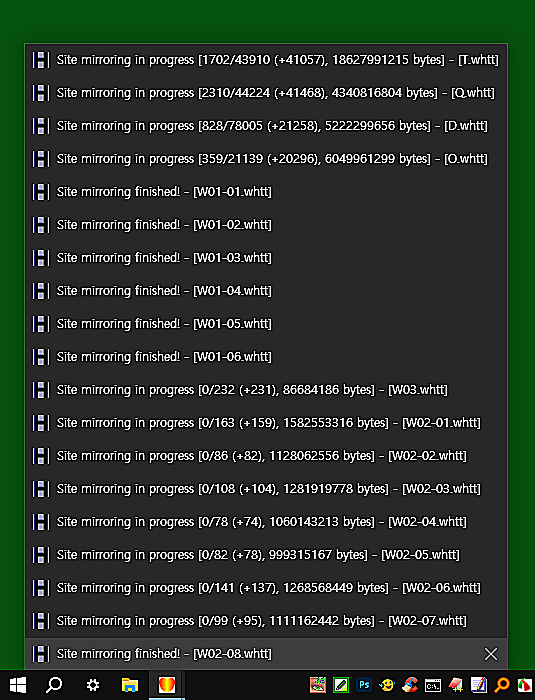This screenshot has width=535, height=700.
Task: Click the window icon beside W01-02.whtt
Action: click(x=41, y=225)
